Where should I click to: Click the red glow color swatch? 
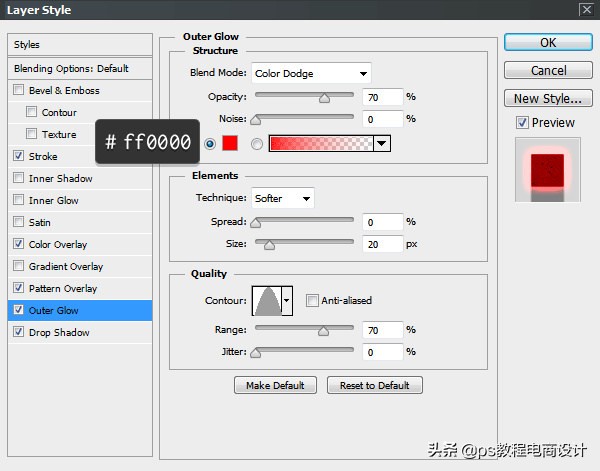230,143
